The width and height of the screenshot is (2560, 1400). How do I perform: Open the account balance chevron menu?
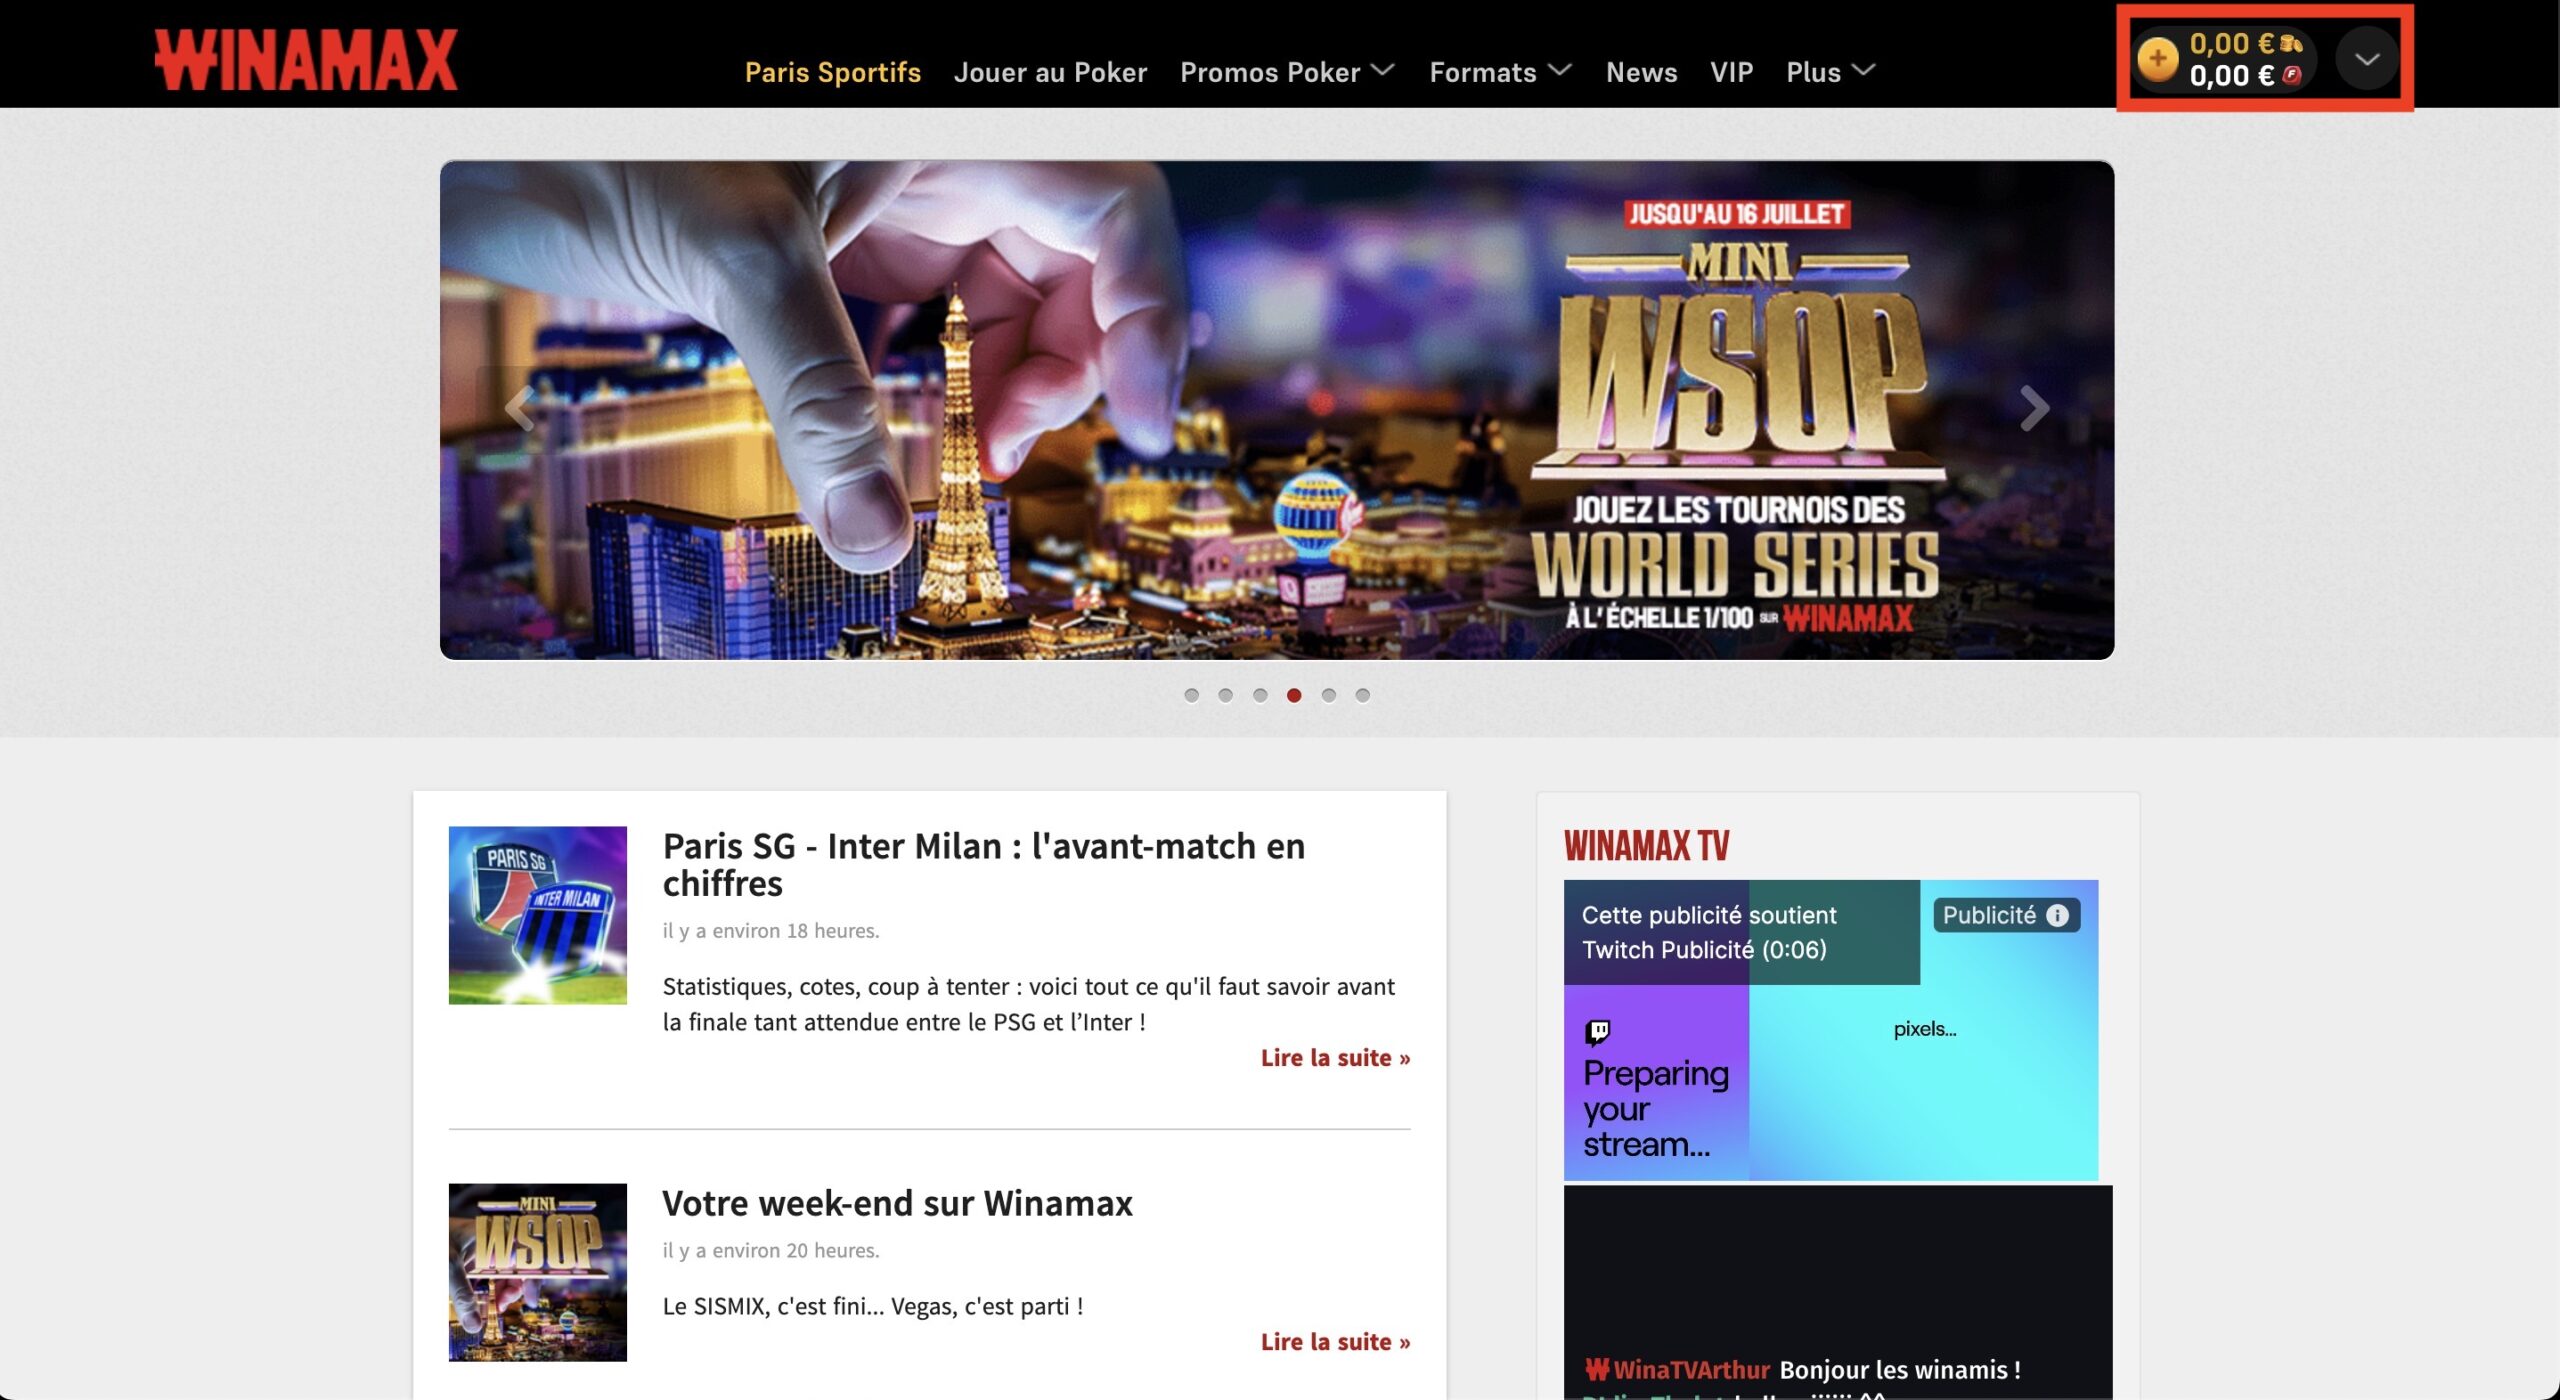[x=2367, y=58]
